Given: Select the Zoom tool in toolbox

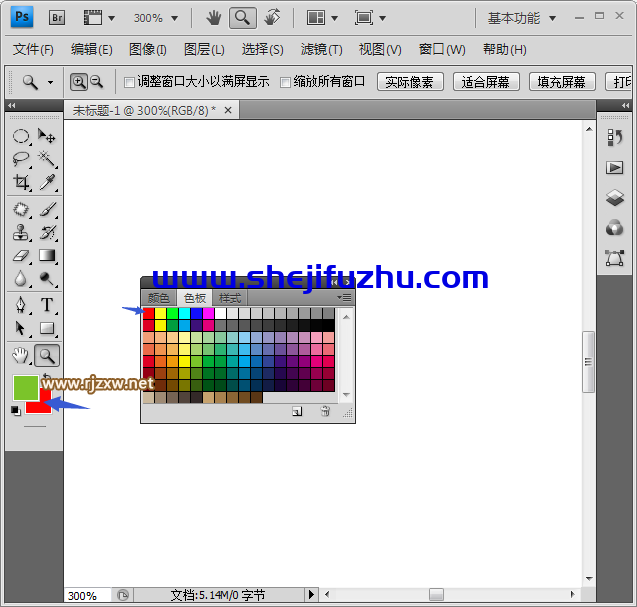Looking at the screenshot, I should coord(47,356).
